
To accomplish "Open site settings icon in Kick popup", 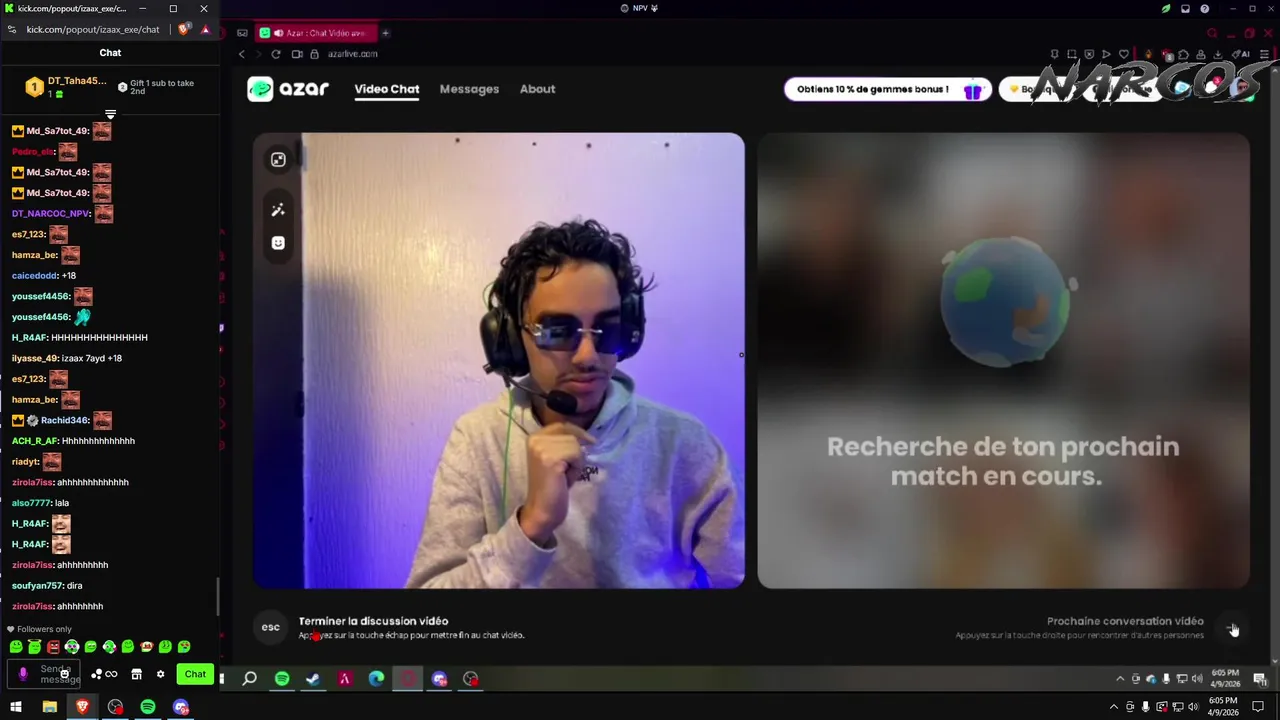I will [x=12, y=29].
